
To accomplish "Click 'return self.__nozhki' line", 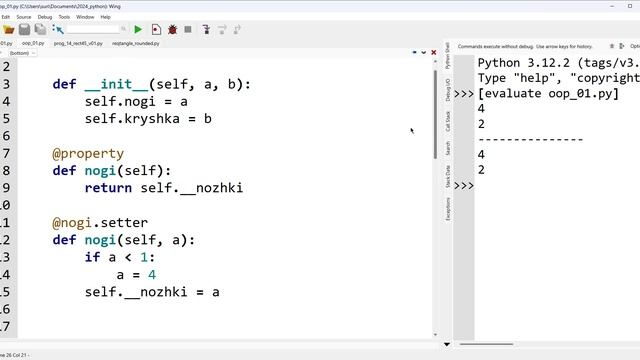I will tap(164, 188).
